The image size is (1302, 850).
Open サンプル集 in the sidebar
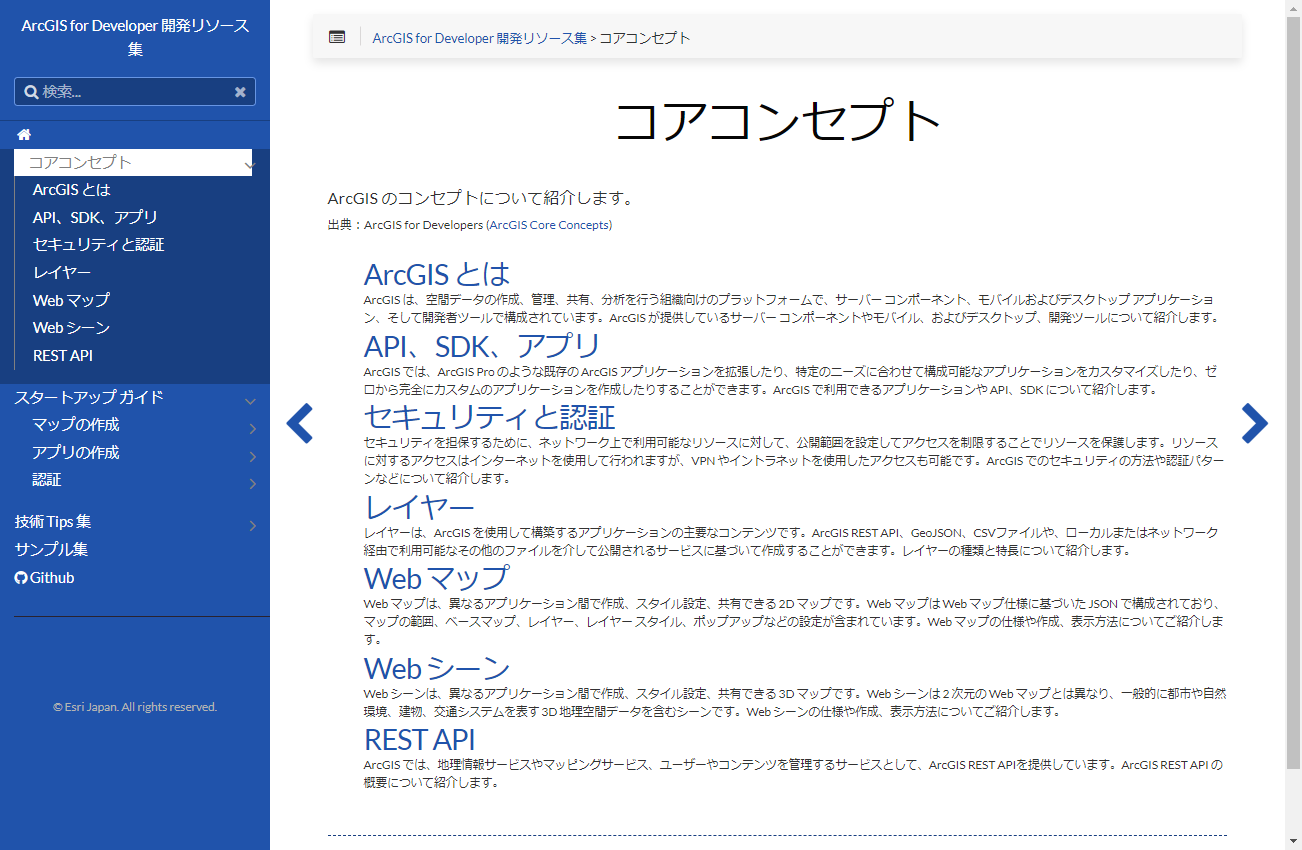click(x=51, y=549)
